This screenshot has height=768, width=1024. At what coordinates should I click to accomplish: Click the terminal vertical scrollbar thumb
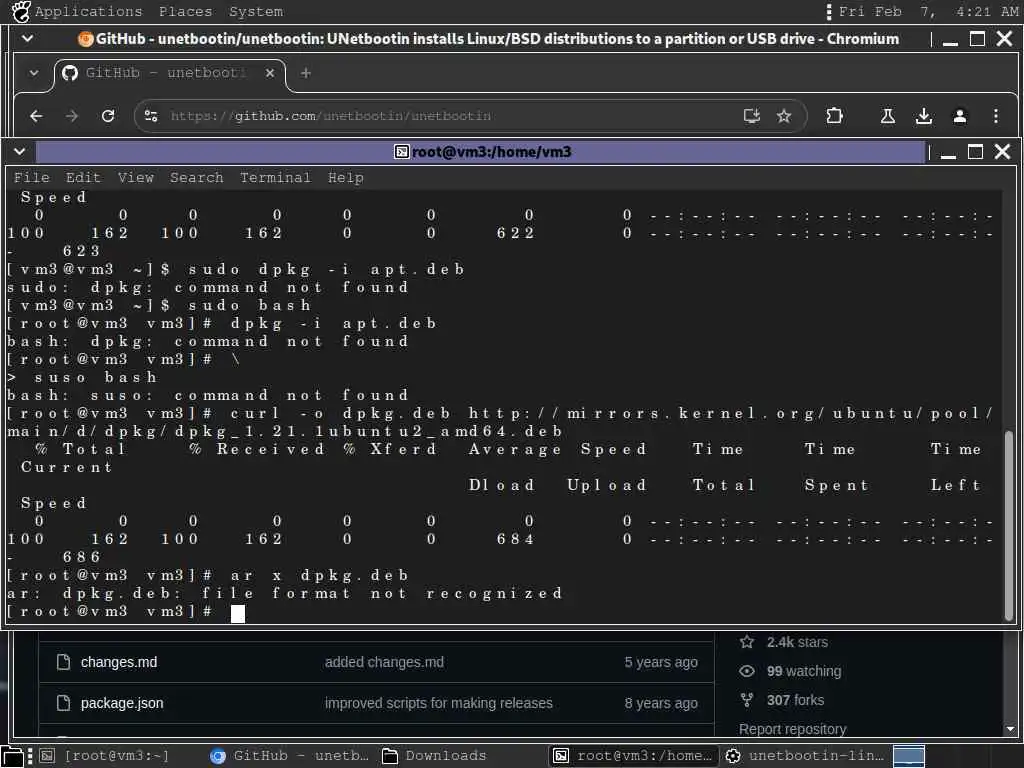(x=1009, y=525)
